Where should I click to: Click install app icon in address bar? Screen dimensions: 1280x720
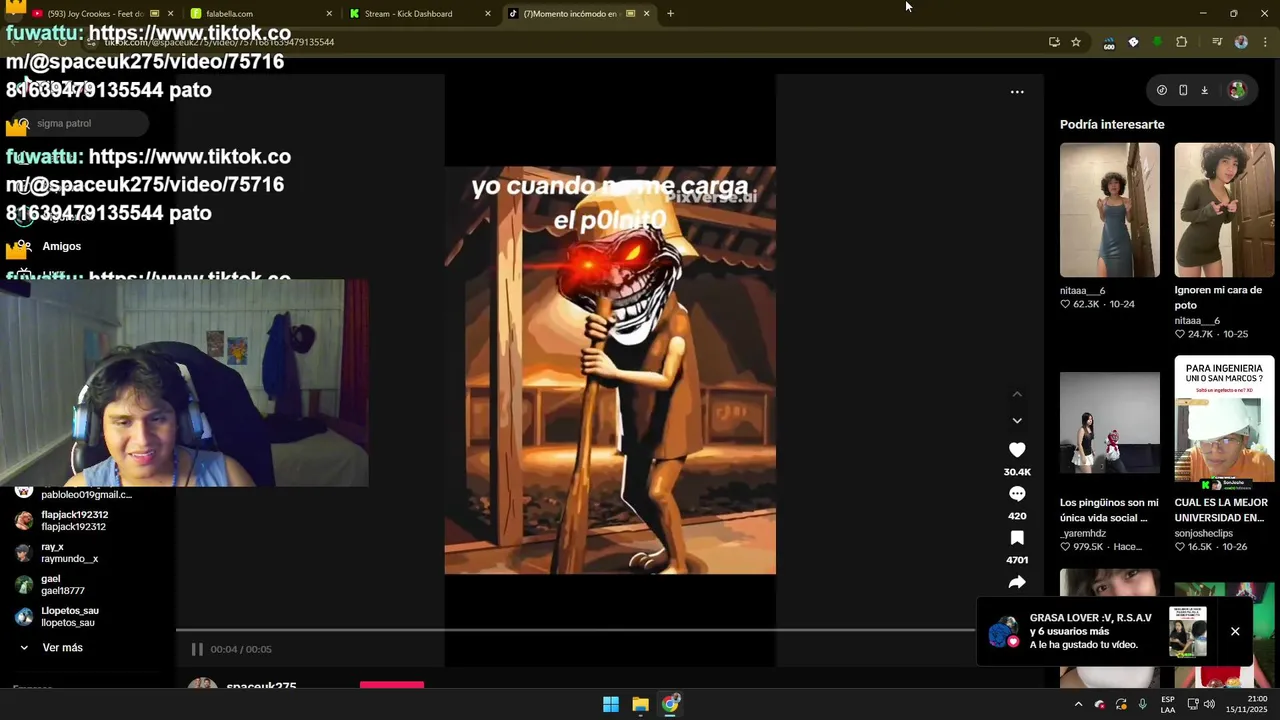point(1054,42)
